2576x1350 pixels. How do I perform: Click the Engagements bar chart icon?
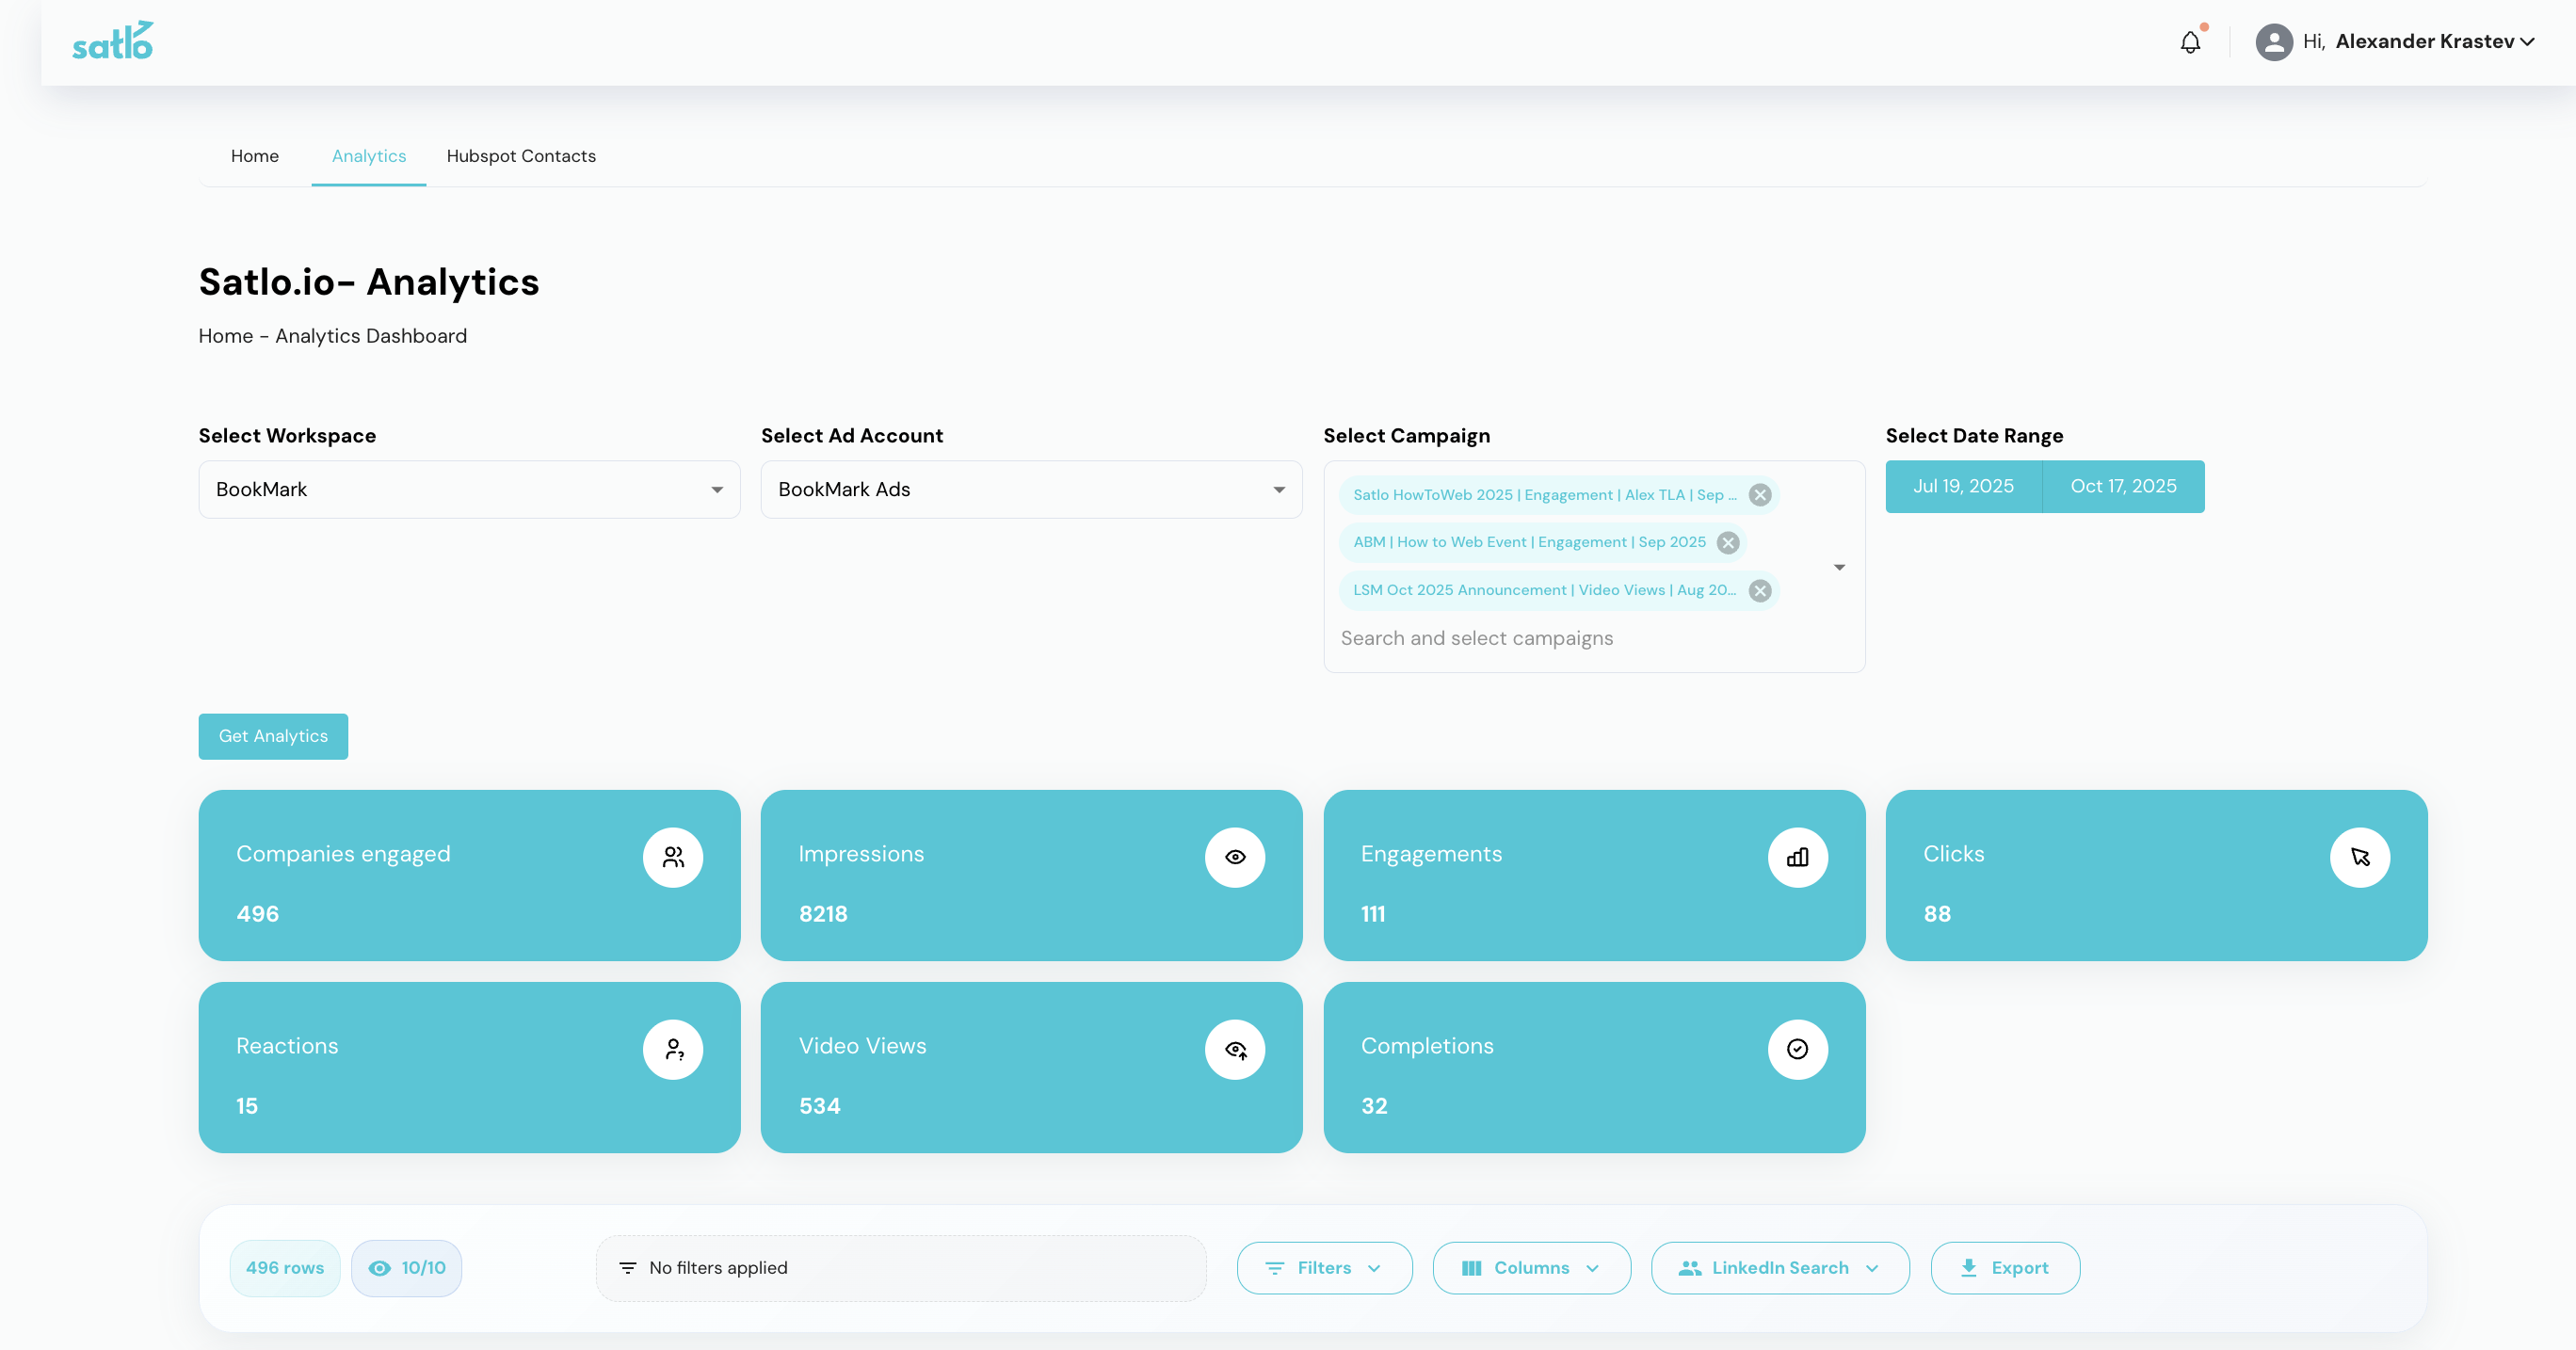[x=1797, y=857]
